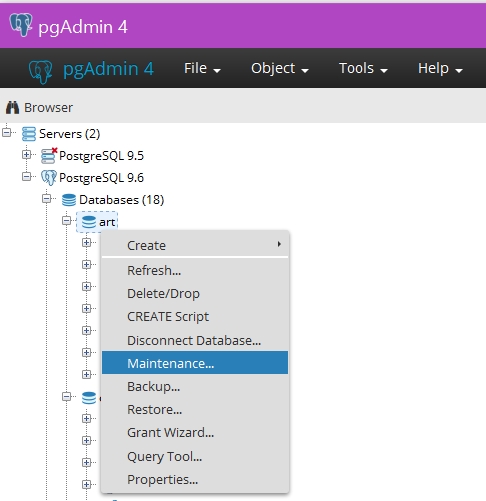Open the Create submenu
Image resolution: width=486 pixels, height=501 pixels.
pos(195,245)
